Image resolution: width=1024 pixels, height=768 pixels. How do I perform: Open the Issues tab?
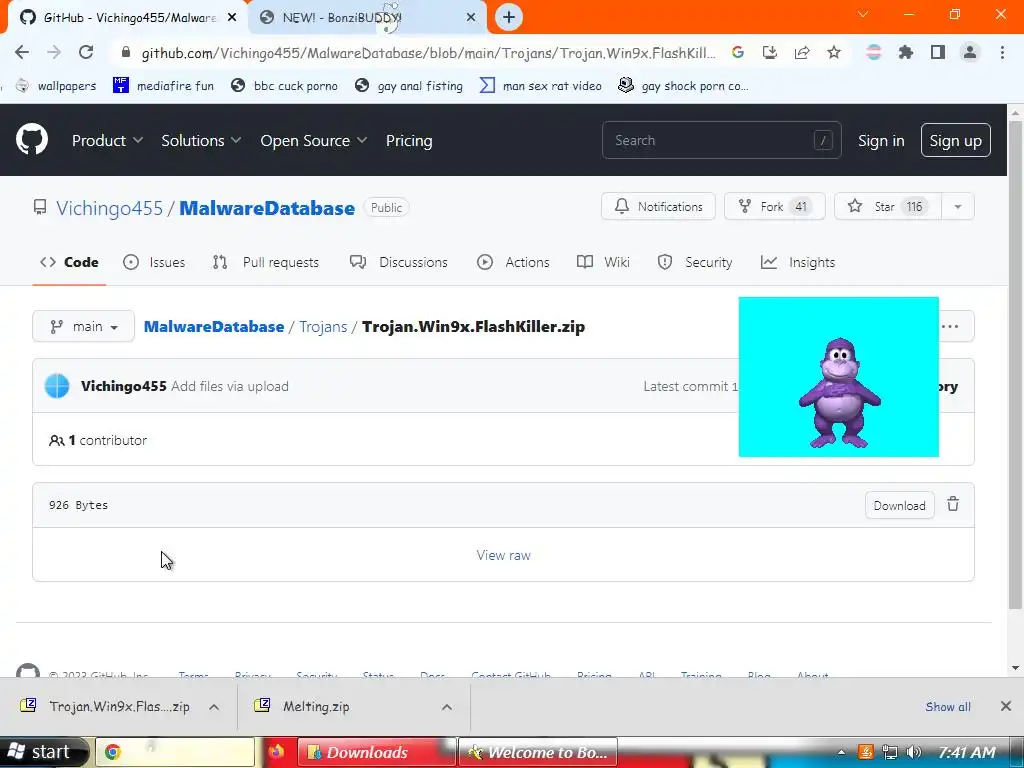point(154,262)
